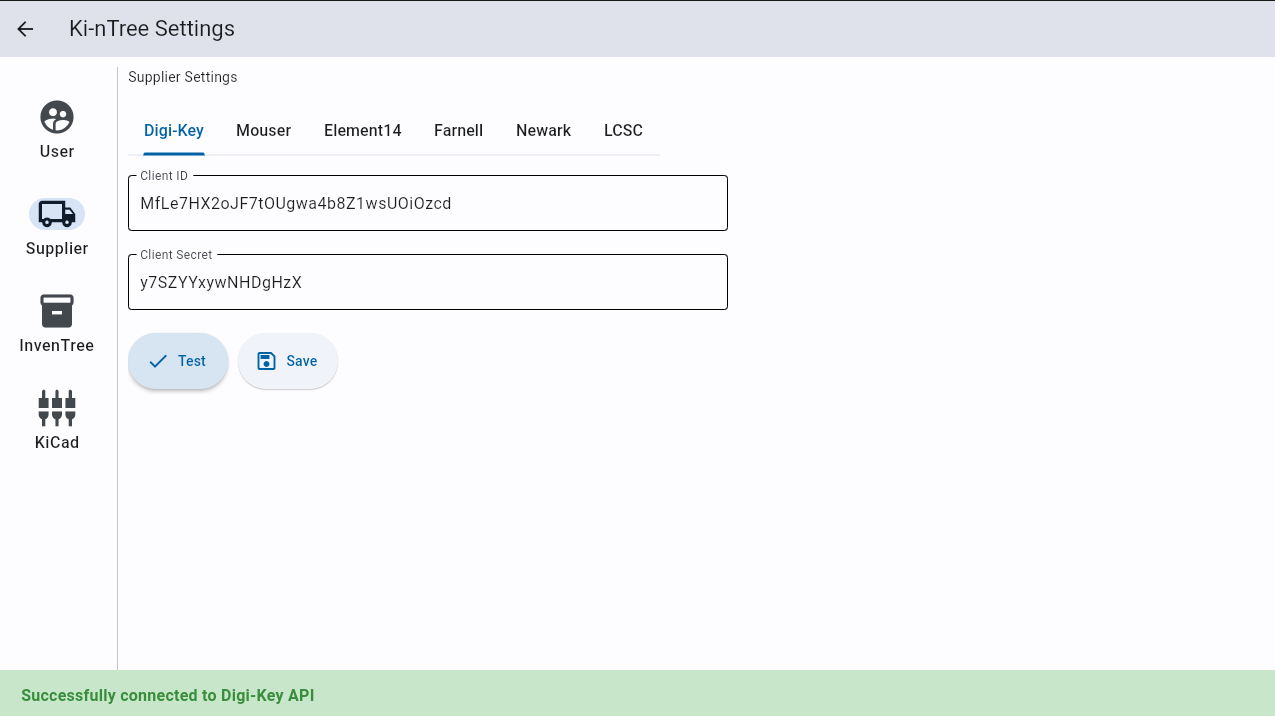Viewport: 1275px width, 716px height.
Task: Click the 'Supplier Settings' heading text
Action: [x=183, y=77]
